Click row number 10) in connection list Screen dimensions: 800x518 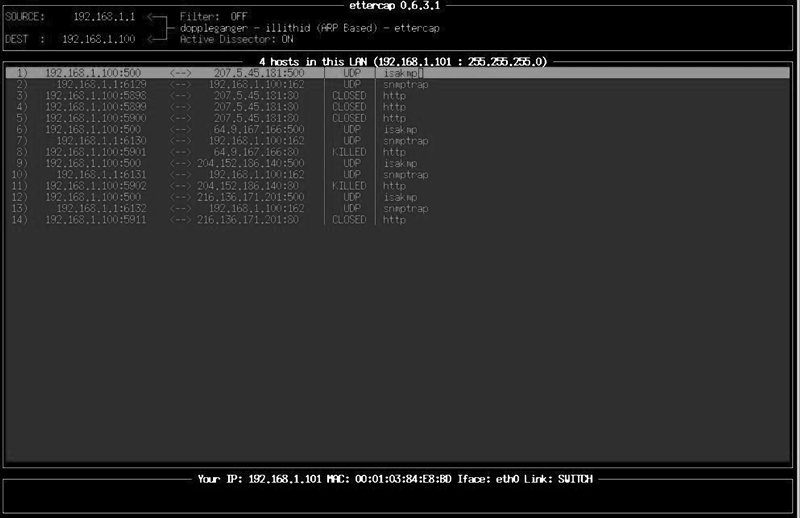pyautogui.click(x=19, y=175)
